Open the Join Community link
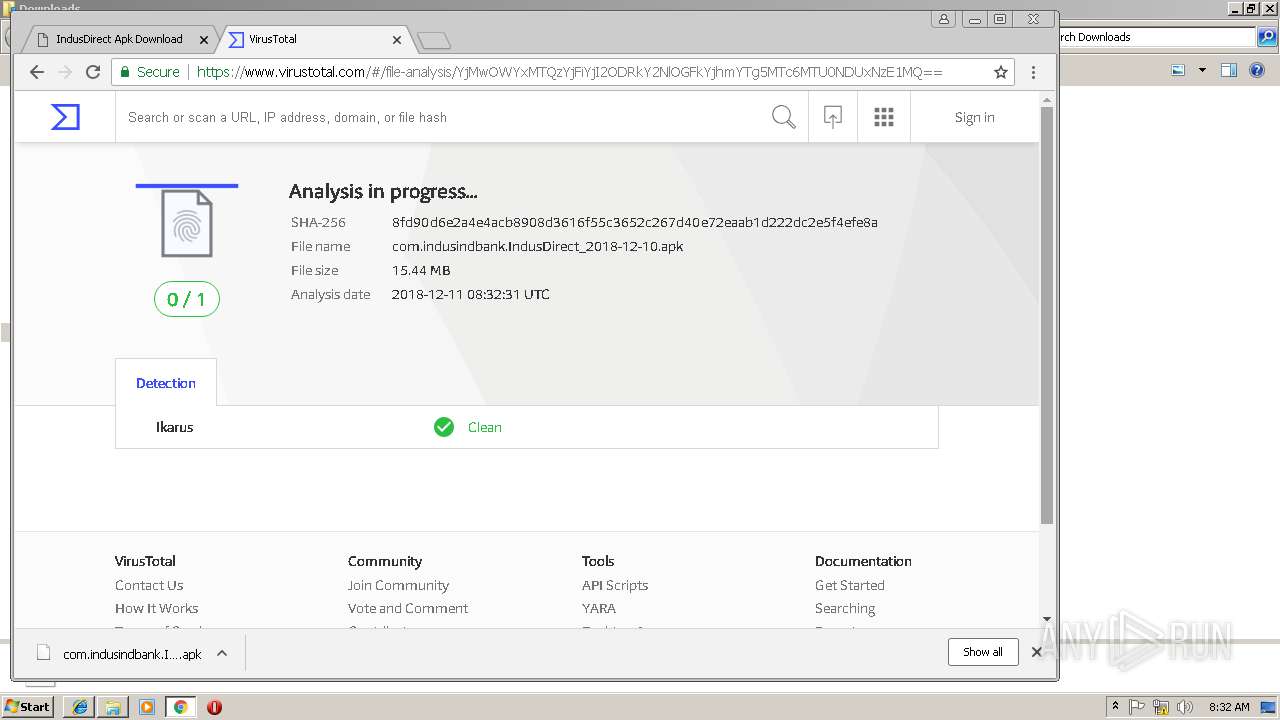Image resolution: width=1280 pixels, height=720 pixels. (398, 585)
